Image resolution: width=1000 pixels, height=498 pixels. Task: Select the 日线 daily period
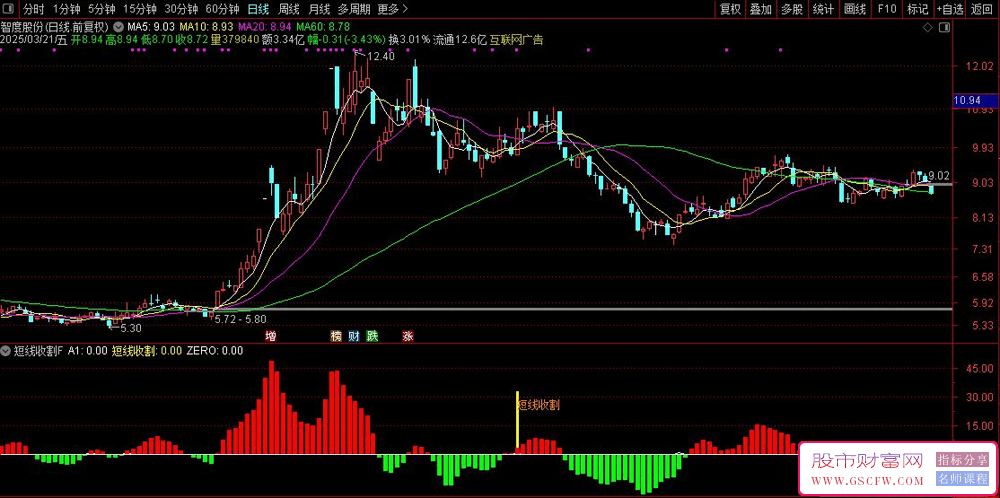tap(258, 10)
